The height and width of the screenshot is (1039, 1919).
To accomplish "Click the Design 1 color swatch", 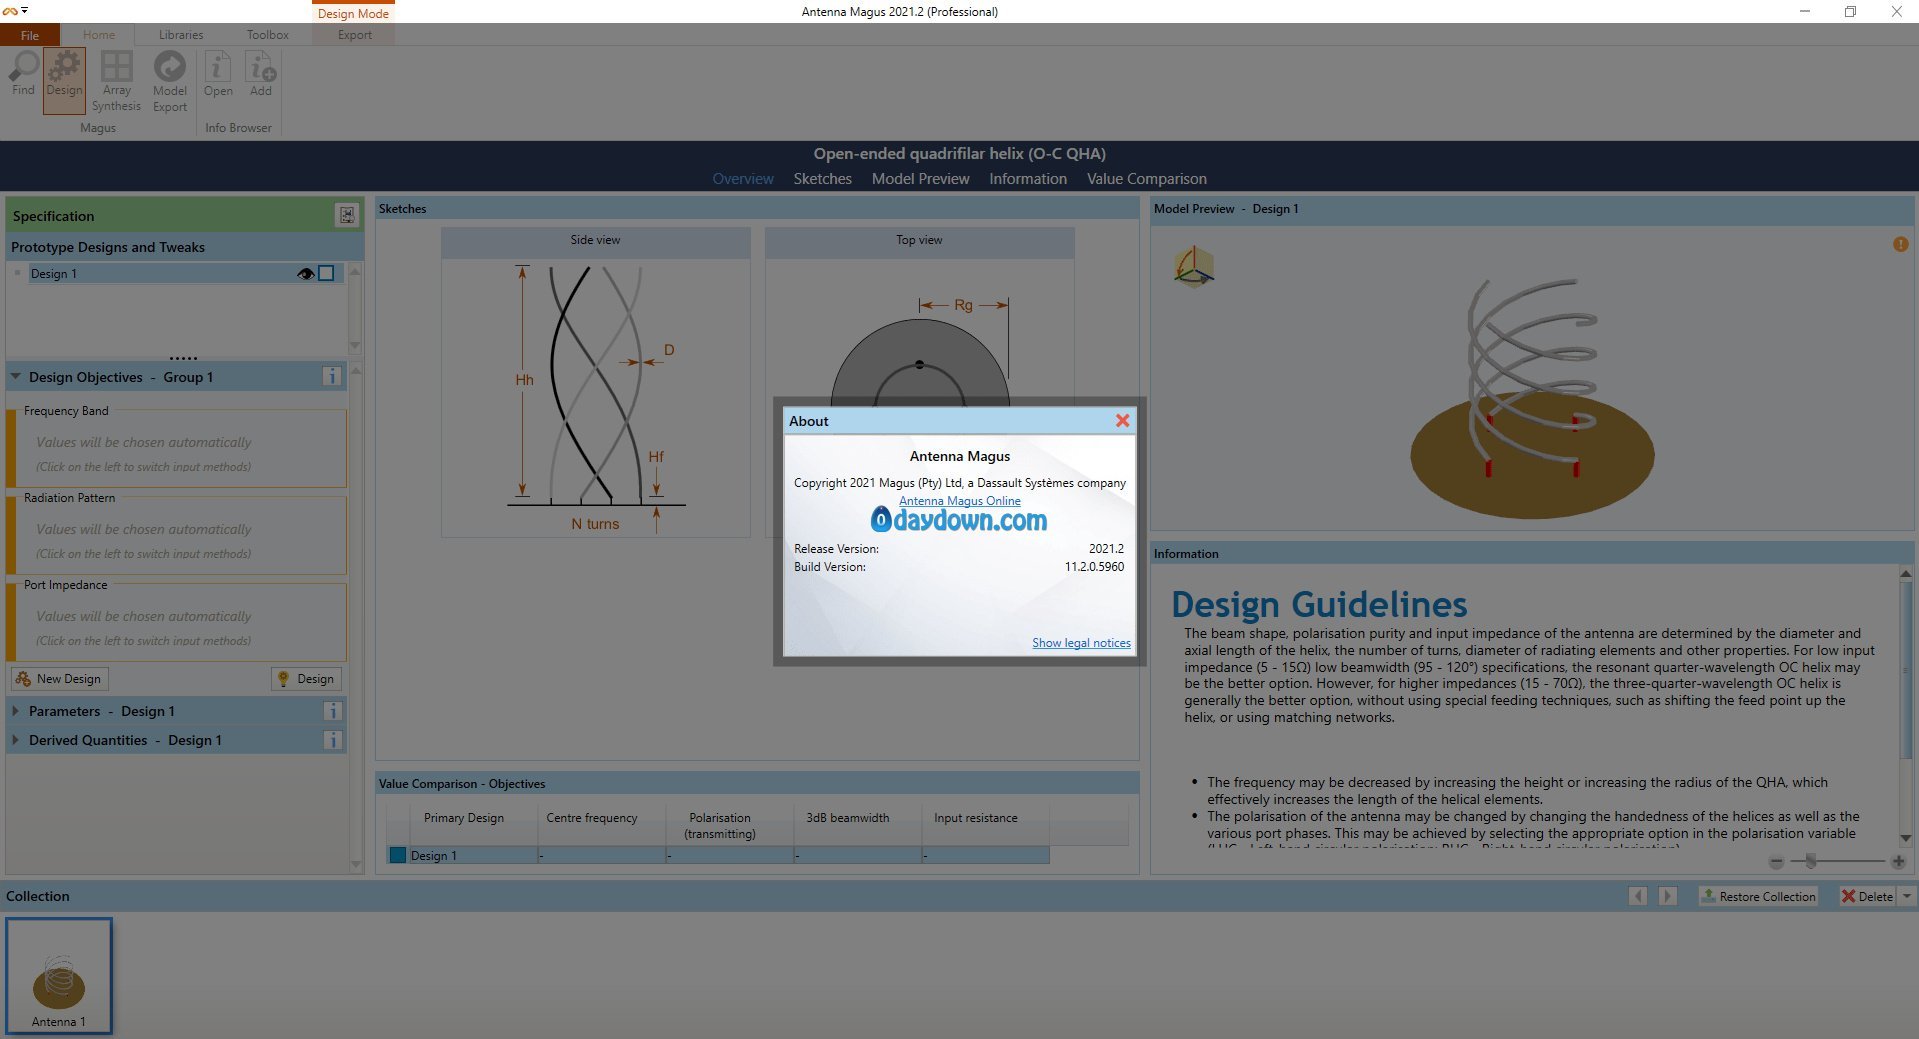I will click(x=398, y=855).
